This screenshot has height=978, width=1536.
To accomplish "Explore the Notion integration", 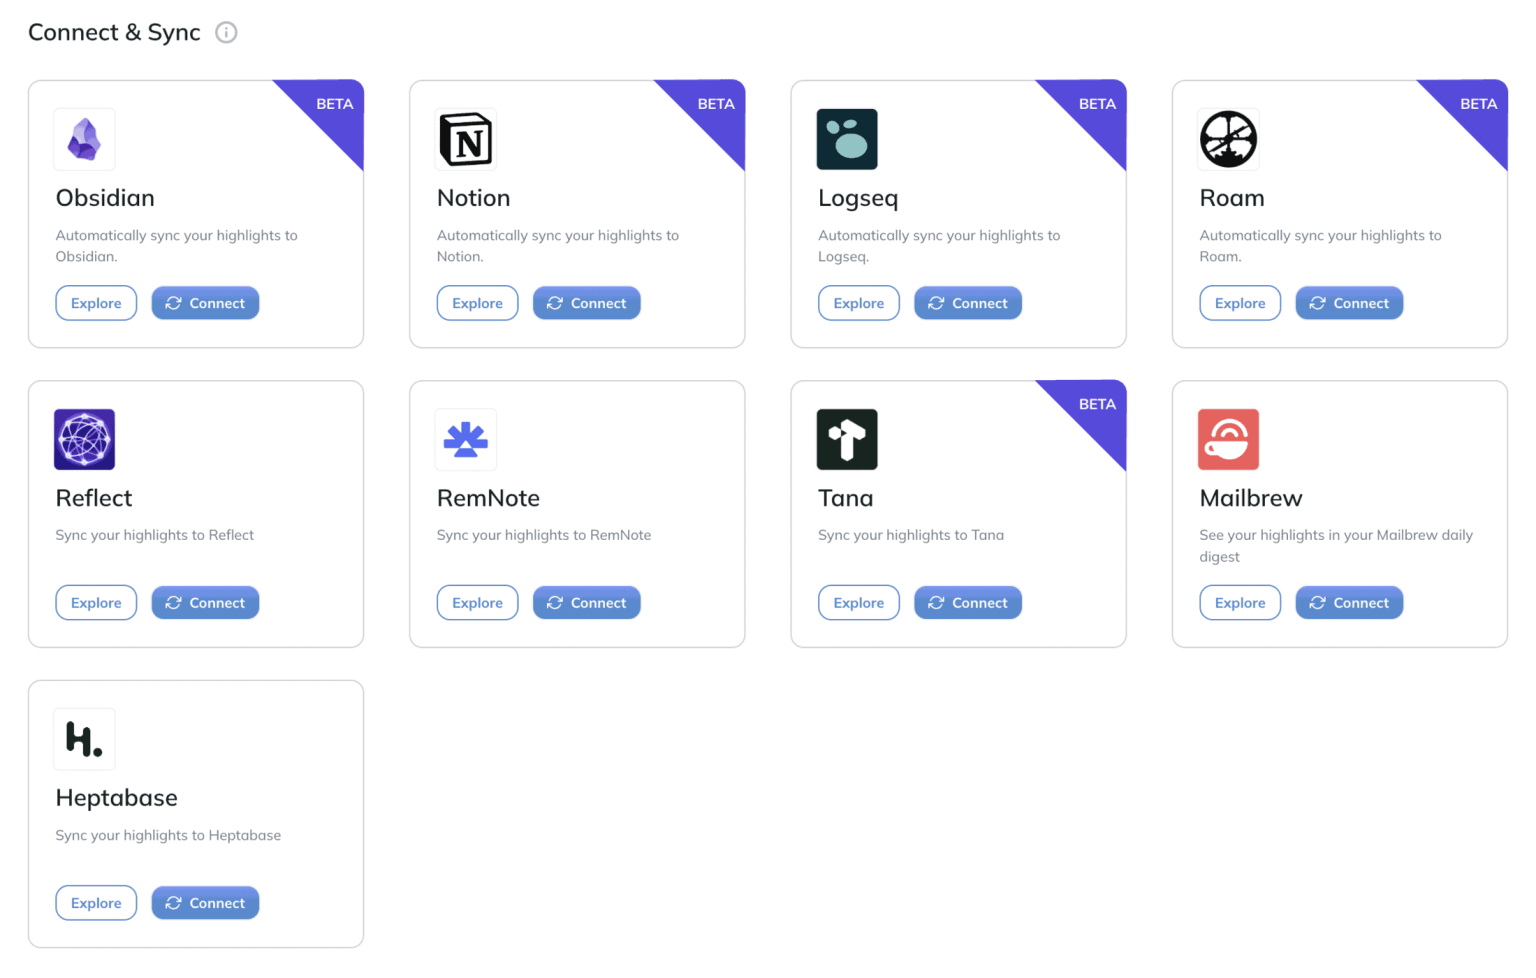I will pyautogui.click(x=477, y=302).
